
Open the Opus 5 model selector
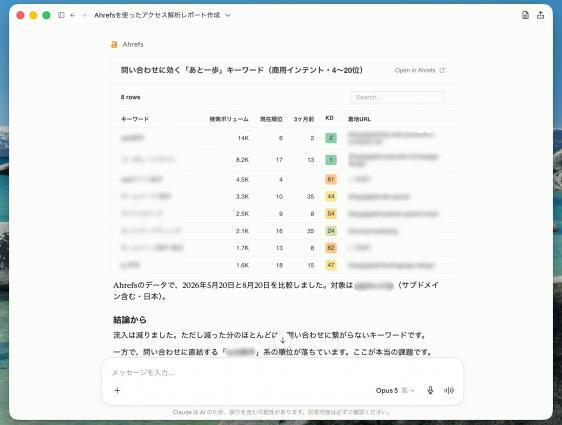pos(395,390)
